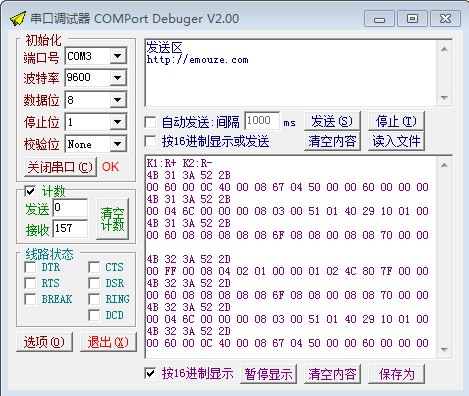The height and width of the screenshot is (396, 469).
Task: Click the 停止 (T) button
Action: point(396,121)
